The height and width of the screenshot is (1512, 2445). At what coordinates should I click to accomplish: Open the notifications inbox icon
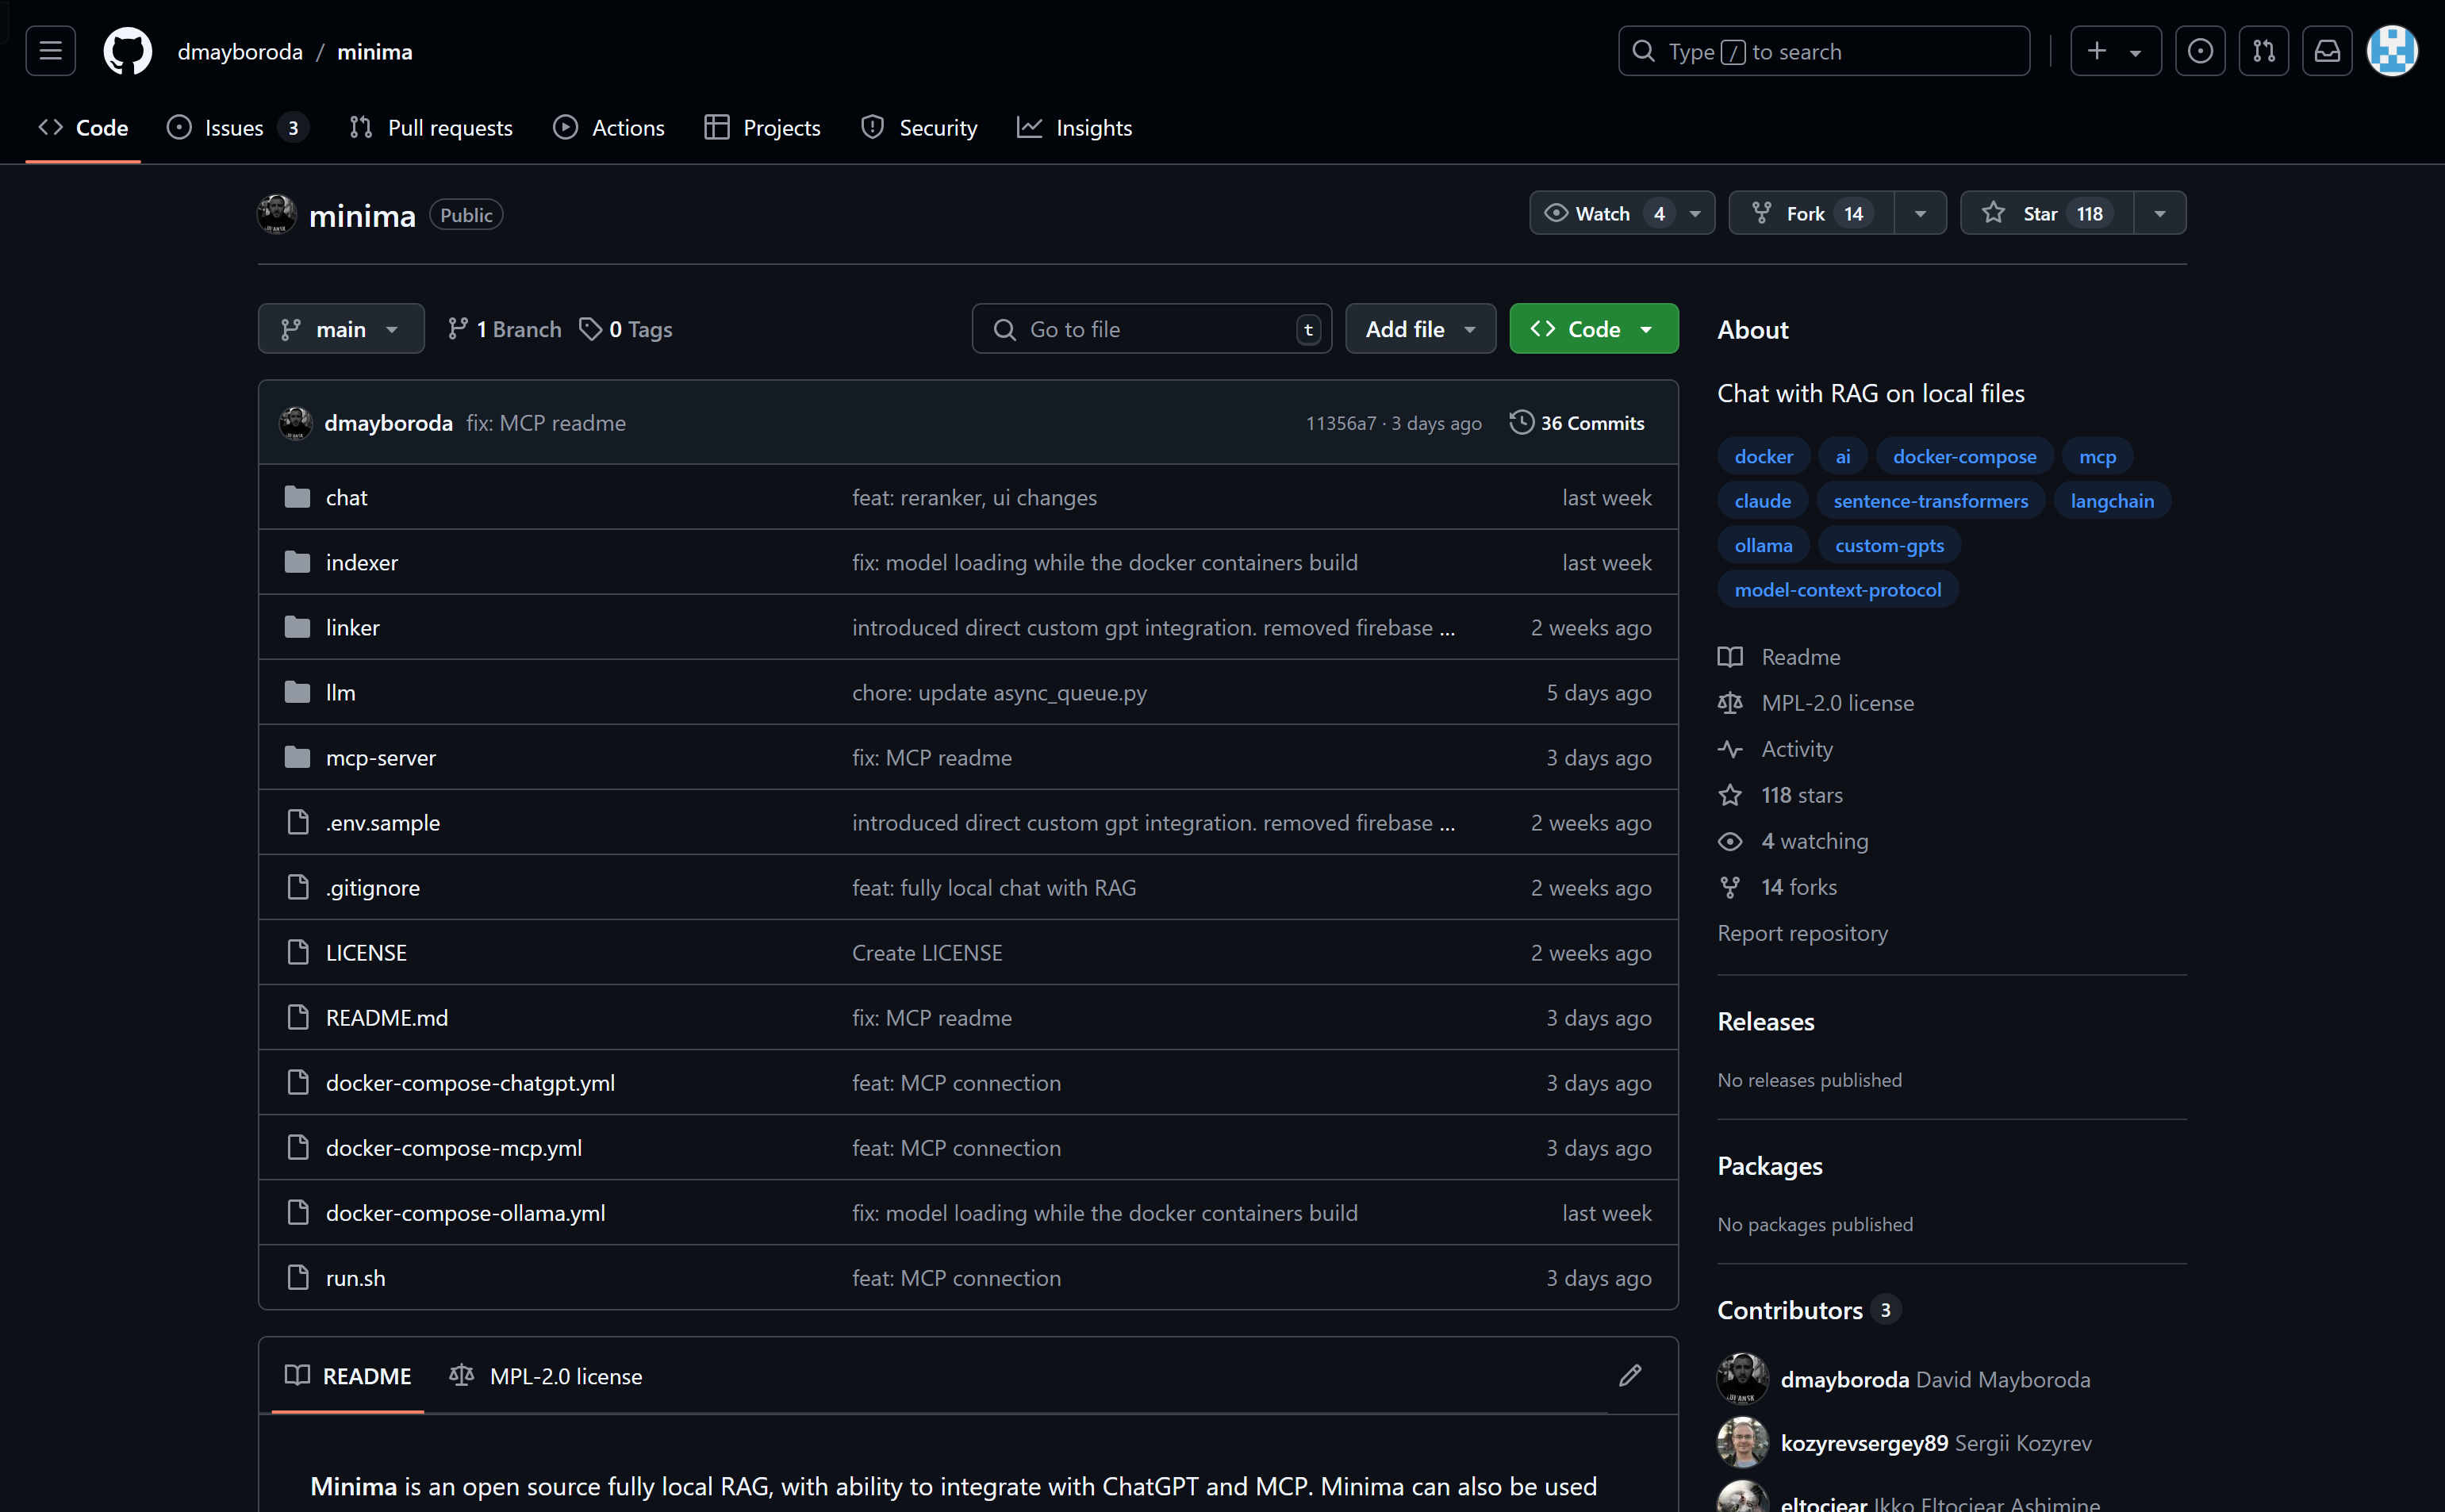coord(2327,51)
